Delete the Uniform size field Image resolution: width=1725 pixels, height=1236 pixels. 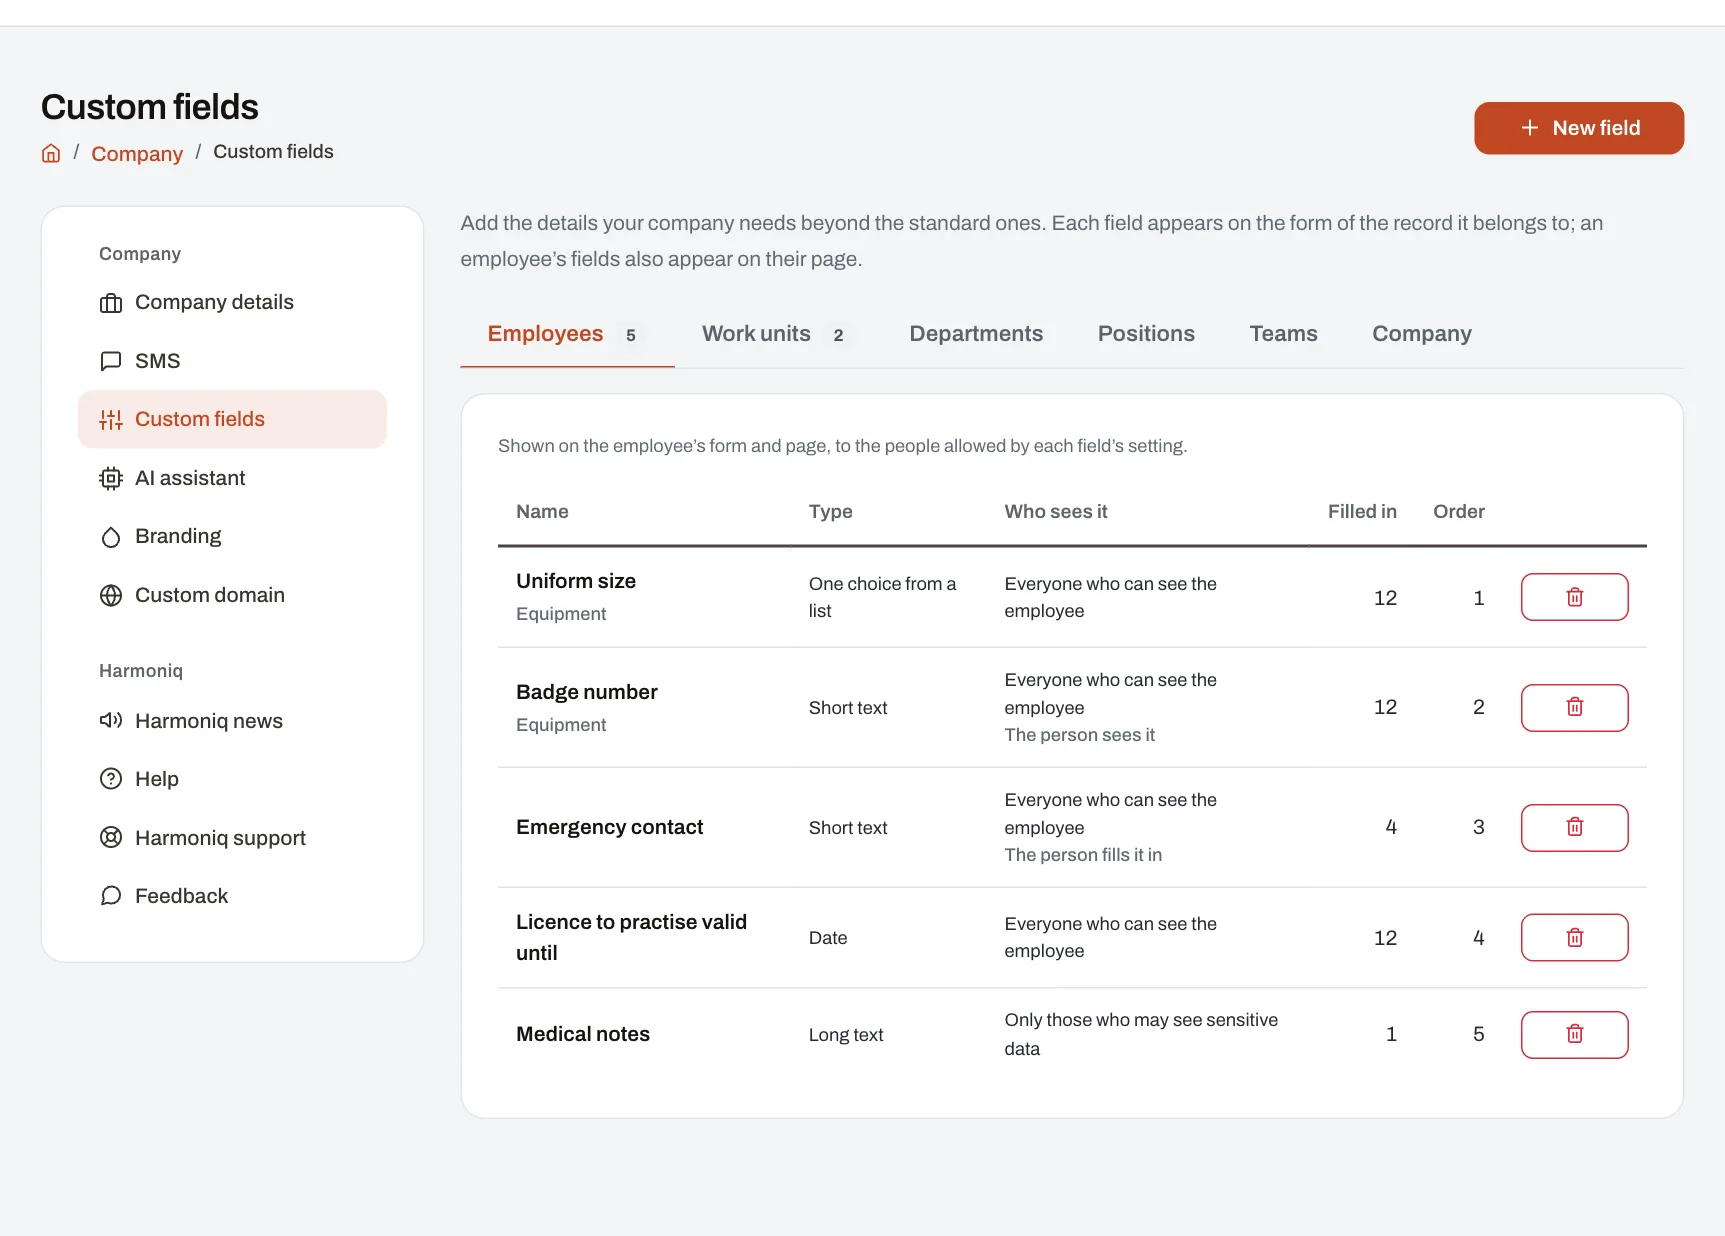point(1574,597)
